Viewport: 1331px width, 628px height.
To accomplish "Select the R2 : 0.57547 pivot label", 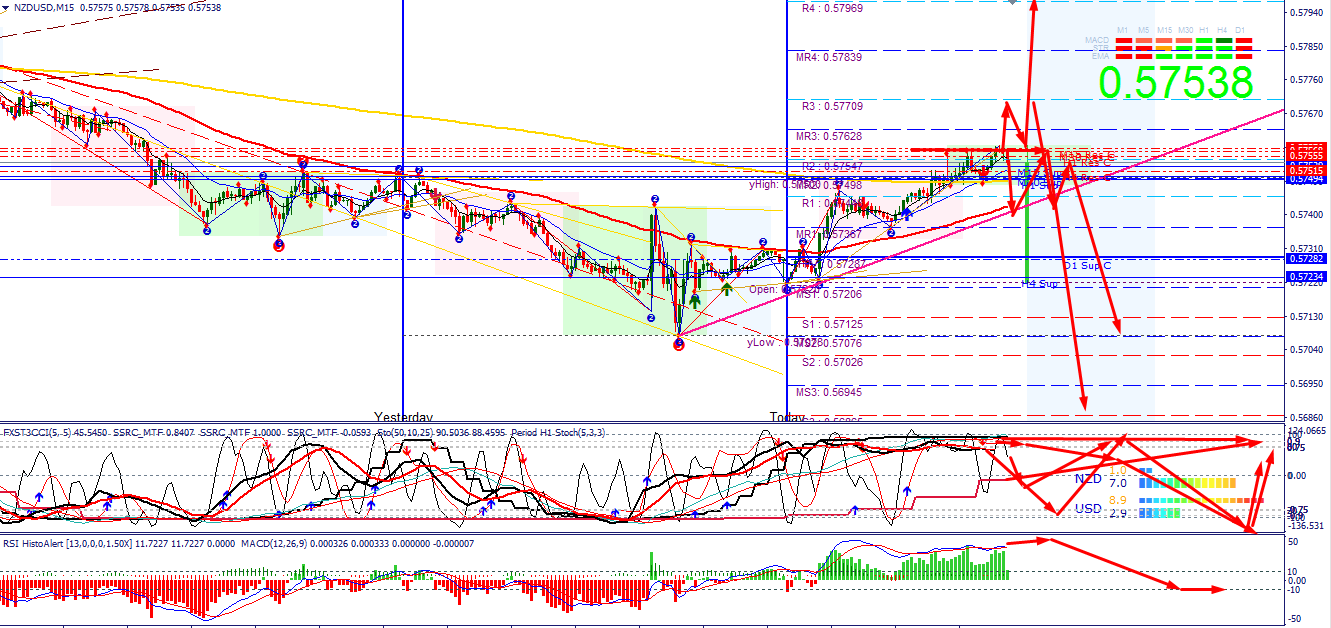I will [832, 166].
